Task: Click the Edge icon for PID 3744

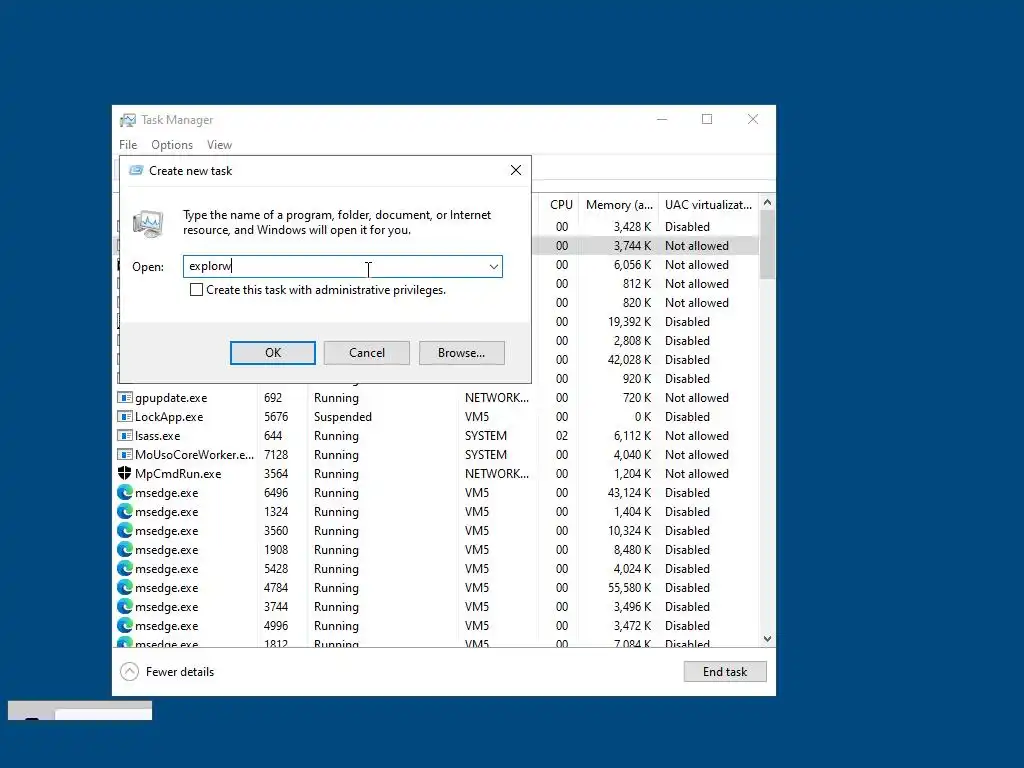Action: pyautogui.click(x=125, y=606)
